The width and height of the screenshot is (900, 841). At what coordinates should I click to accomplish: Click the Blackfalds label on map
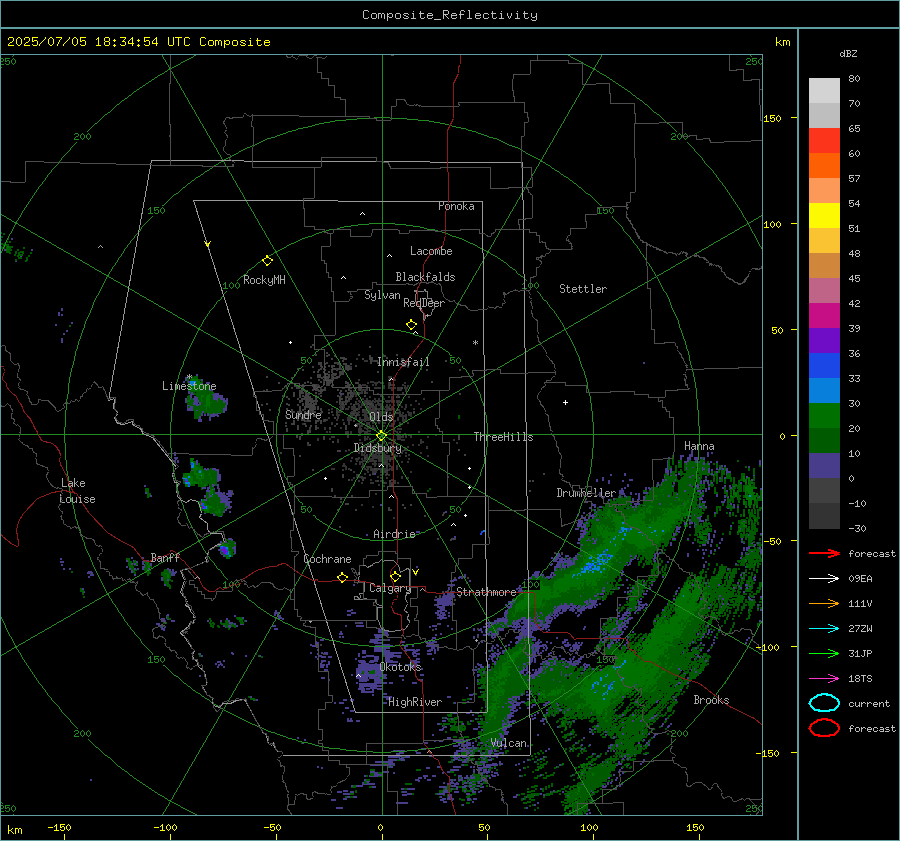click(x=425, y=277)
